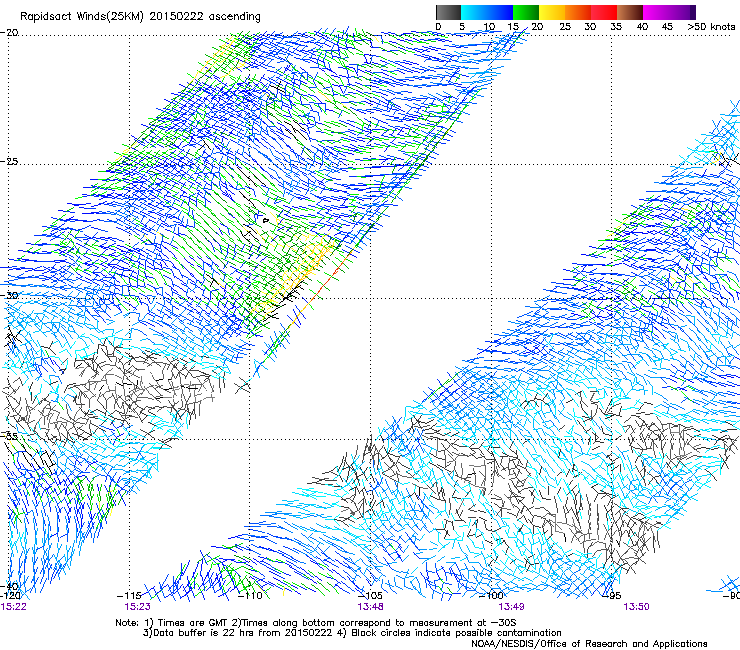Screen dimensions: 740x650
Task: Click the '-25' latitude label
Action: pos(9,161)
